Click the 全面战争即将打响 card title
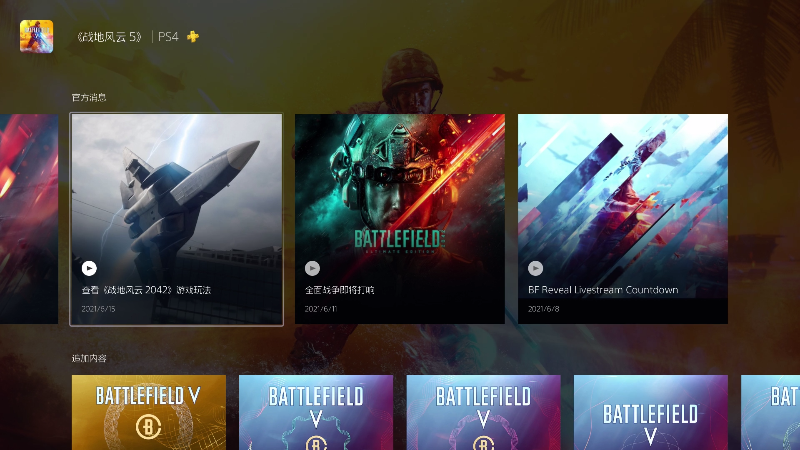 pyautogui.click(x=339, y=290)
